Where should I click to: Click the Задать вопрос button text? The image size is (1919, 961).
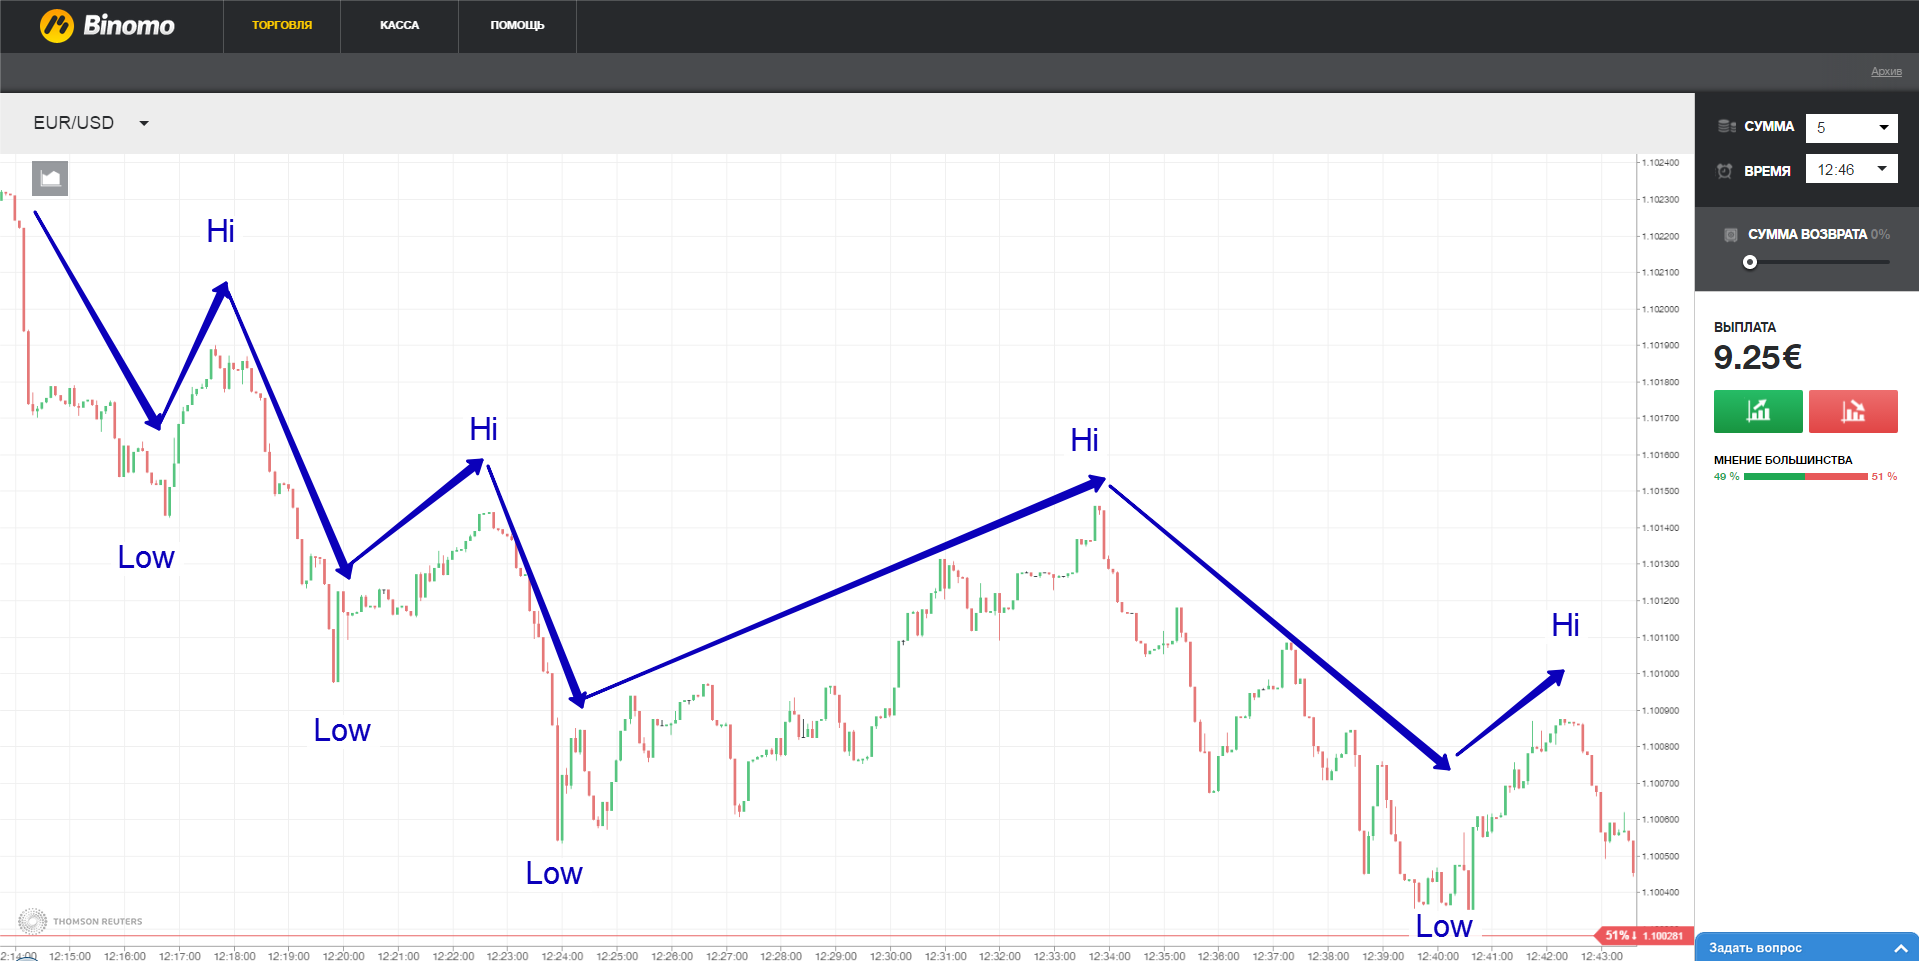click(x=1755, y=948)
